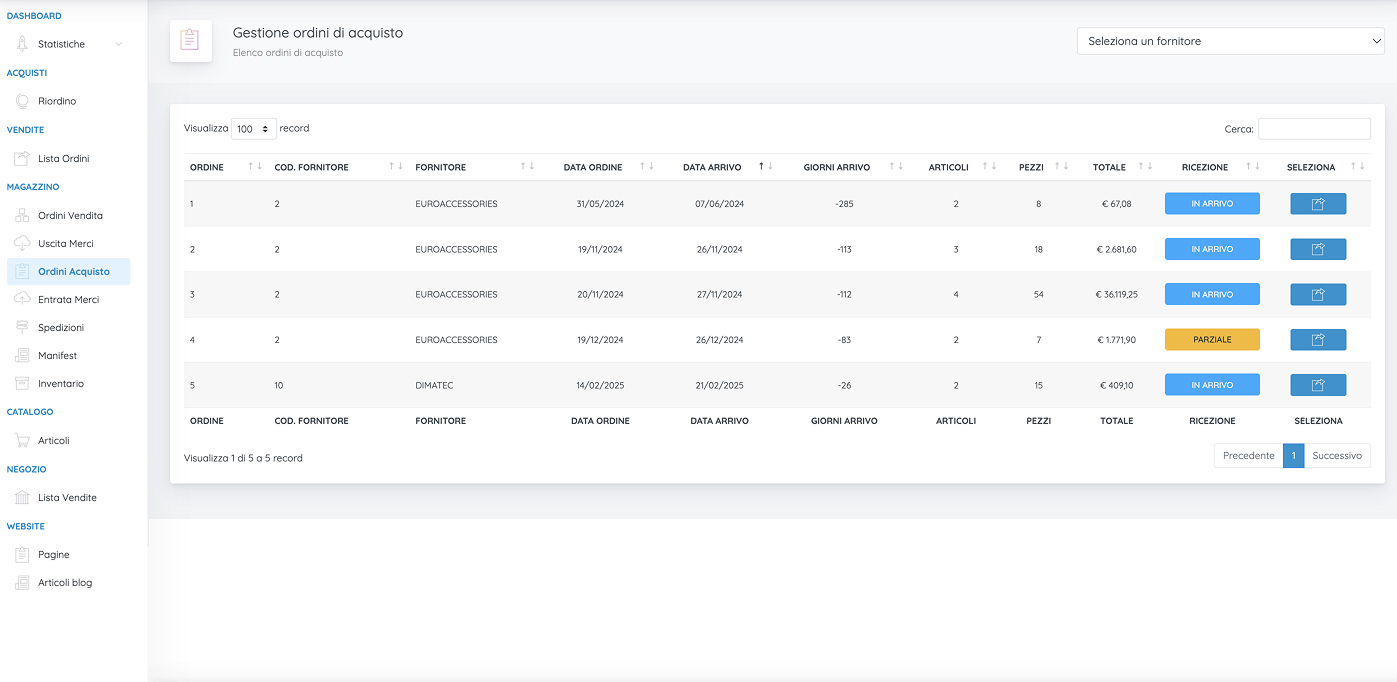Click the Cerca search input field
Screen dimensions: 1397x682
point(1313,129)
